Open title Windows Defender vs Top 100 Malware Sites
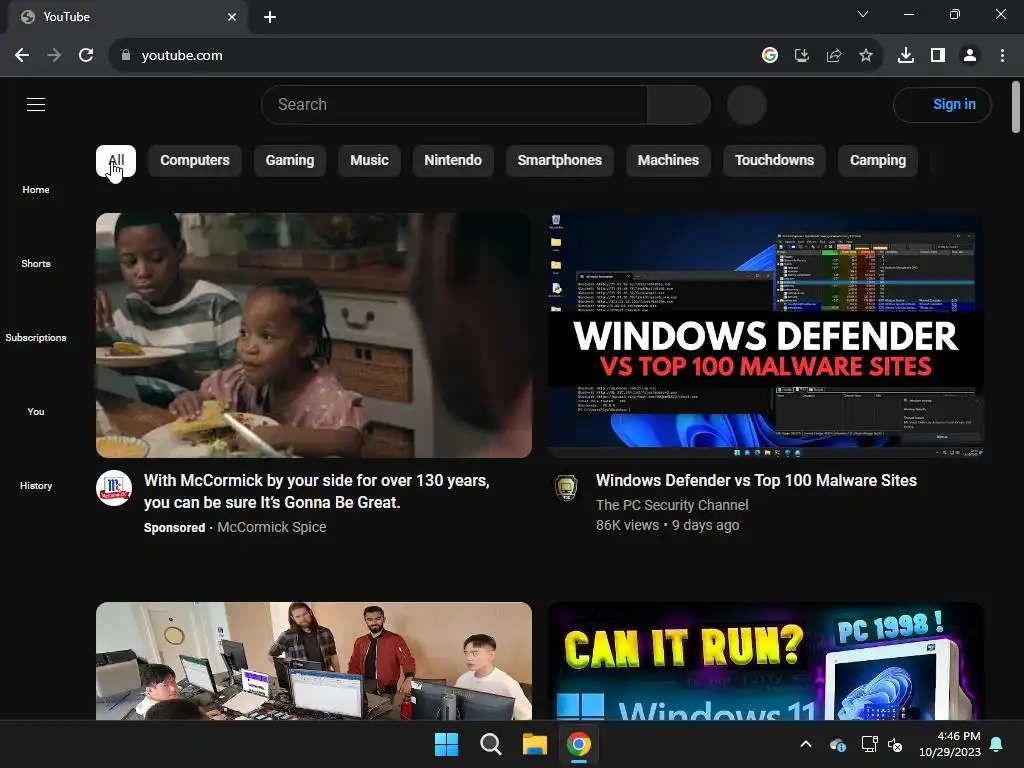1024x768 pixels. click(756, 481)
